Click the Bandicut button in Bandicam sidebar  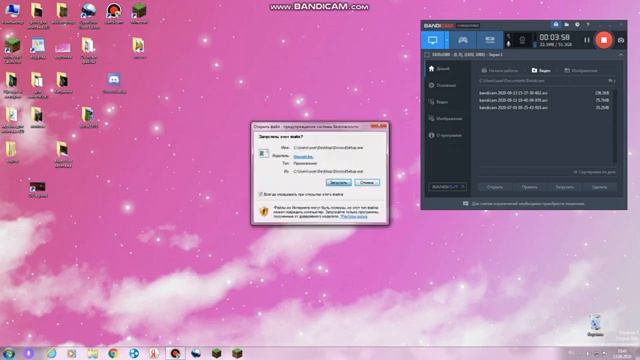point(447,187)
